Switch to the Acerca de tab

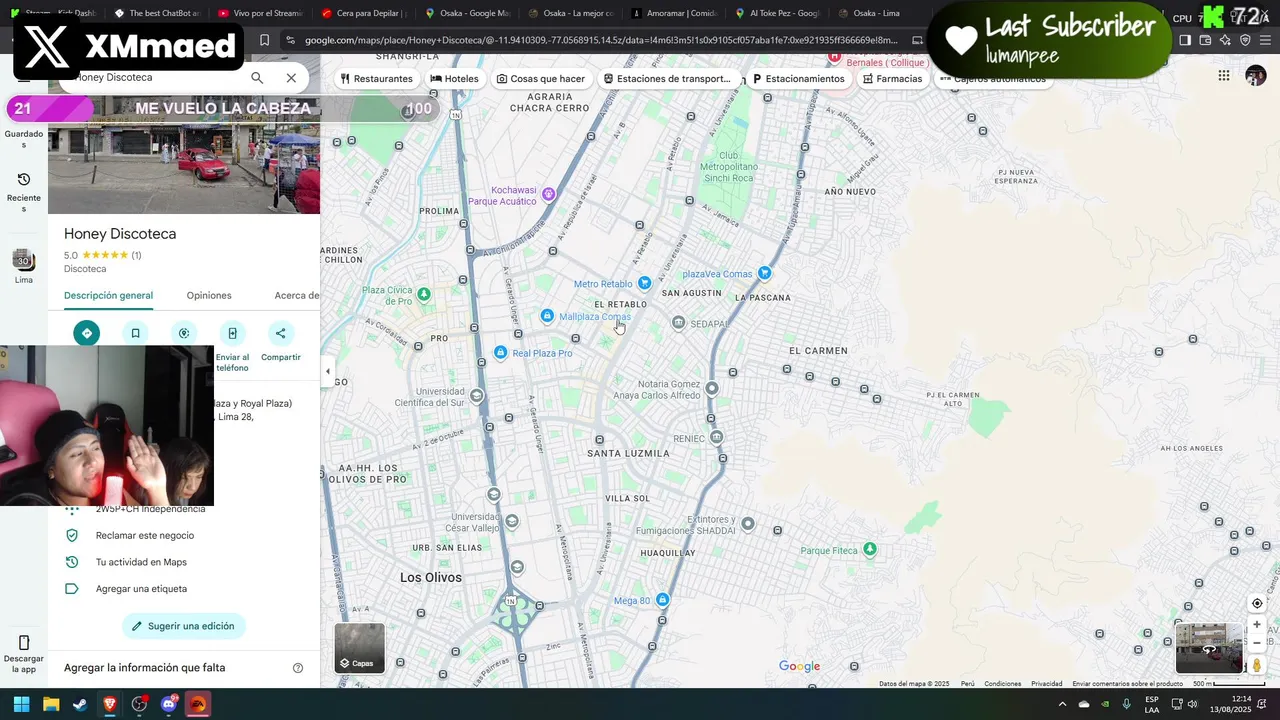point(297,296)
